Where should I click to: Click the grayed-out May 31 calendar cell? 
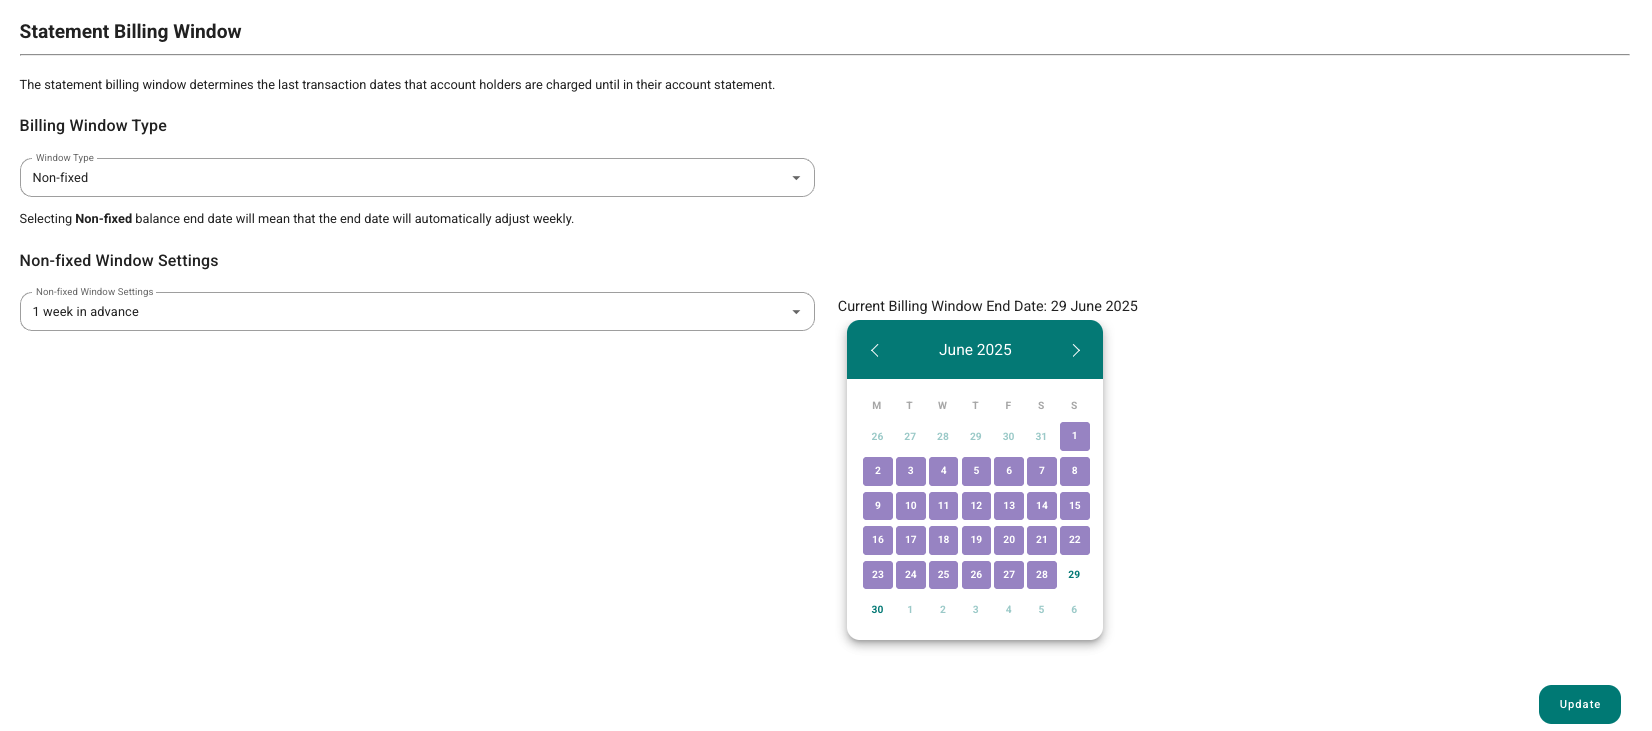click(x=1041, y=436)
